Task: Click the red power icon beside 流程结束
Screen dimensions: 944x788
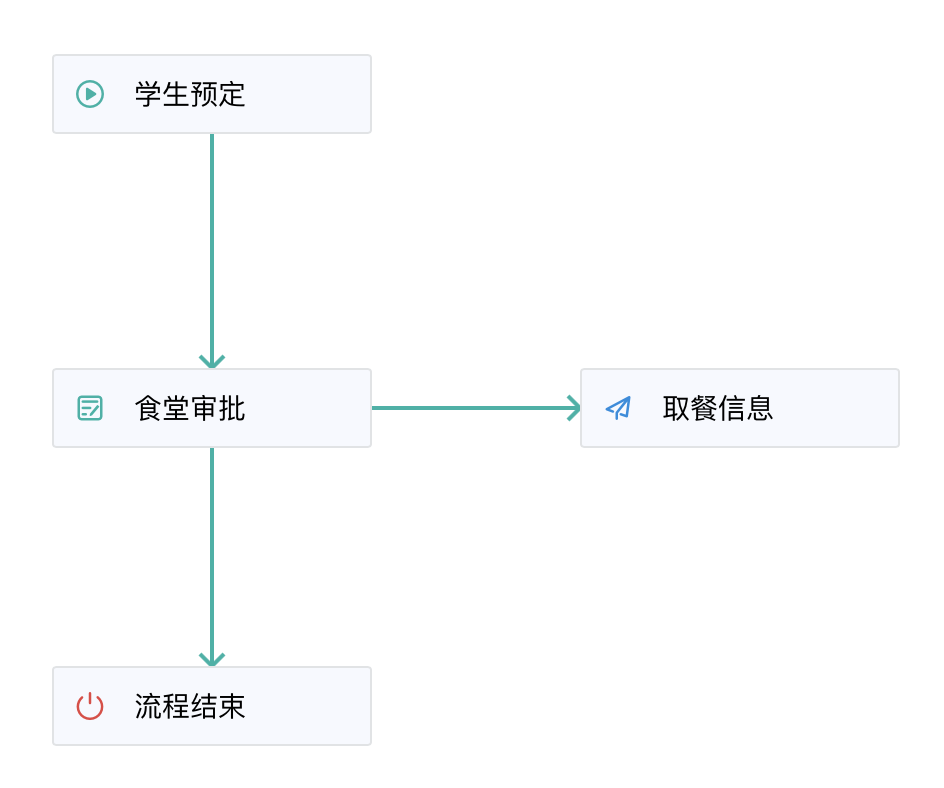Action: click(x=90, y=706)
